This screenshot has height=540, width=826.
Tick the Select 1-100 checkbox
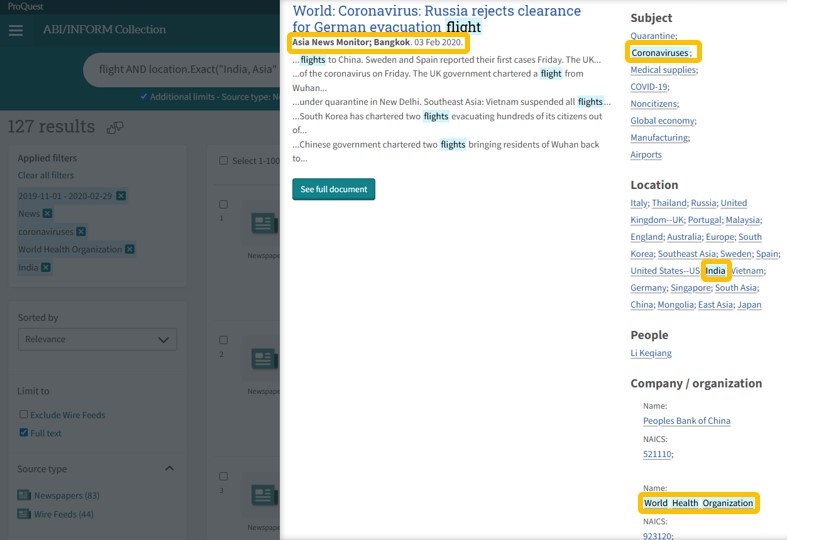pos(224,160)
